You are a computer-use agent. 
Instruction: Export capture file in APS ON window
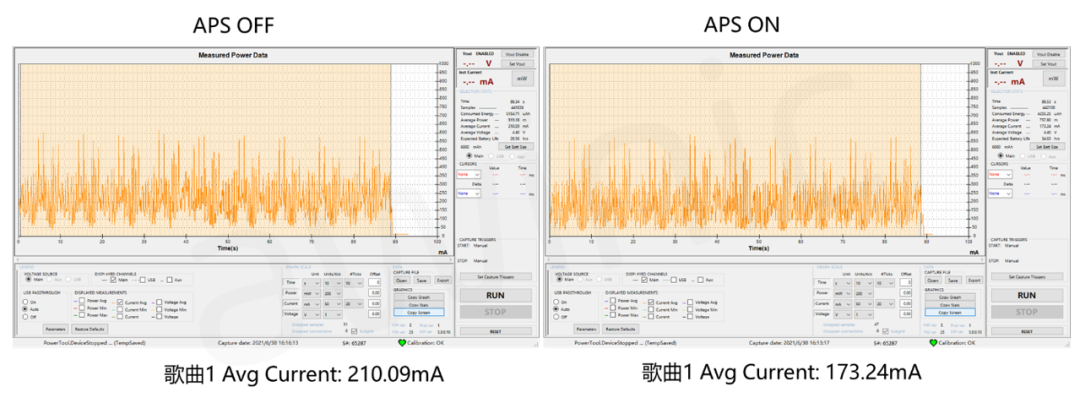tap(975, 280)
